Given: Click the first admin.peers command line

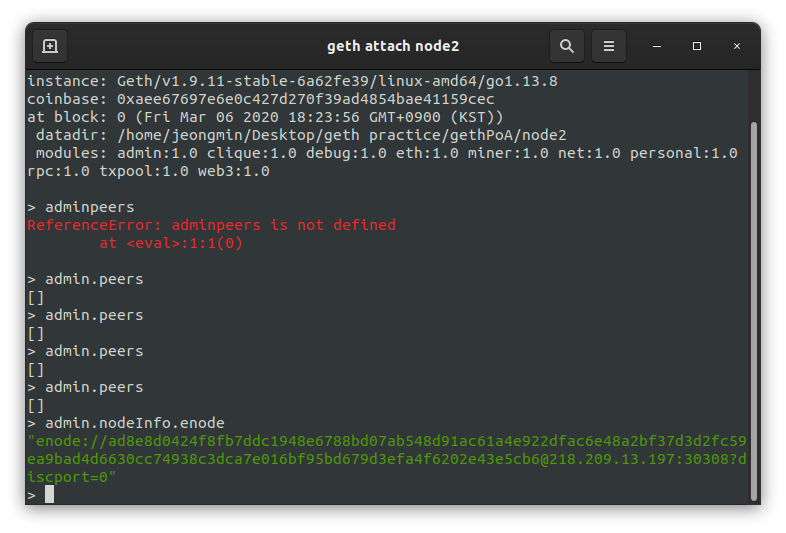Looking at the screenshot, I should pyautogui.click(x=85, y=279).
